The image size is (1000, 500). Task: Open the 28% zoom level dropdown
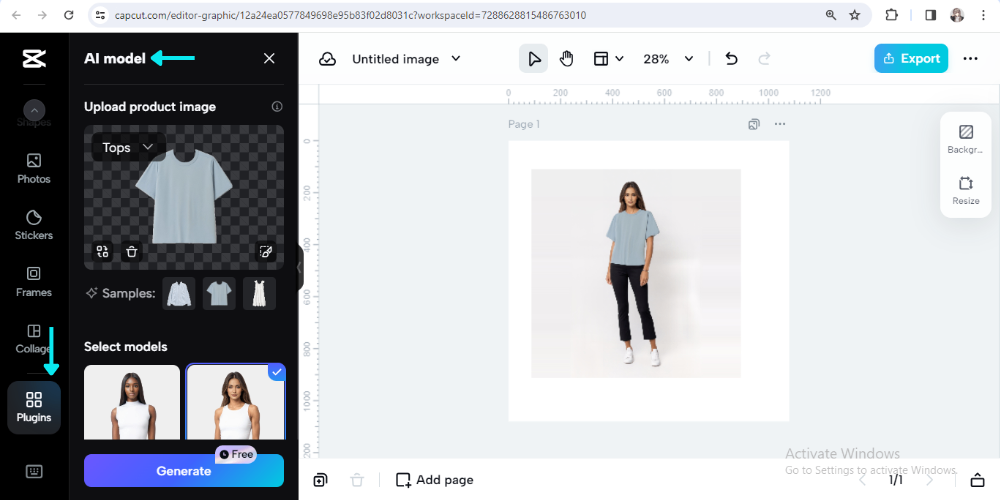click(668, 59)
